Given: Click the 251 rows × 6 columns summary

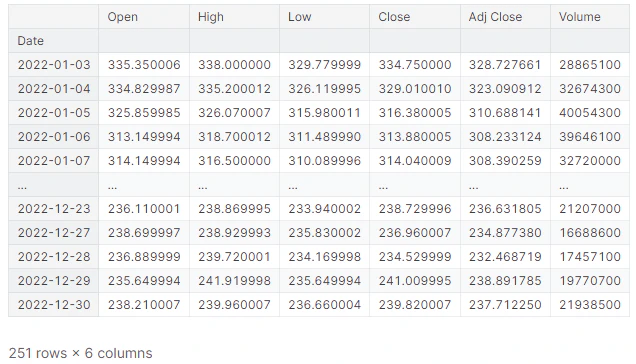Looking at the screenshot, I should (x=80, y=353).
